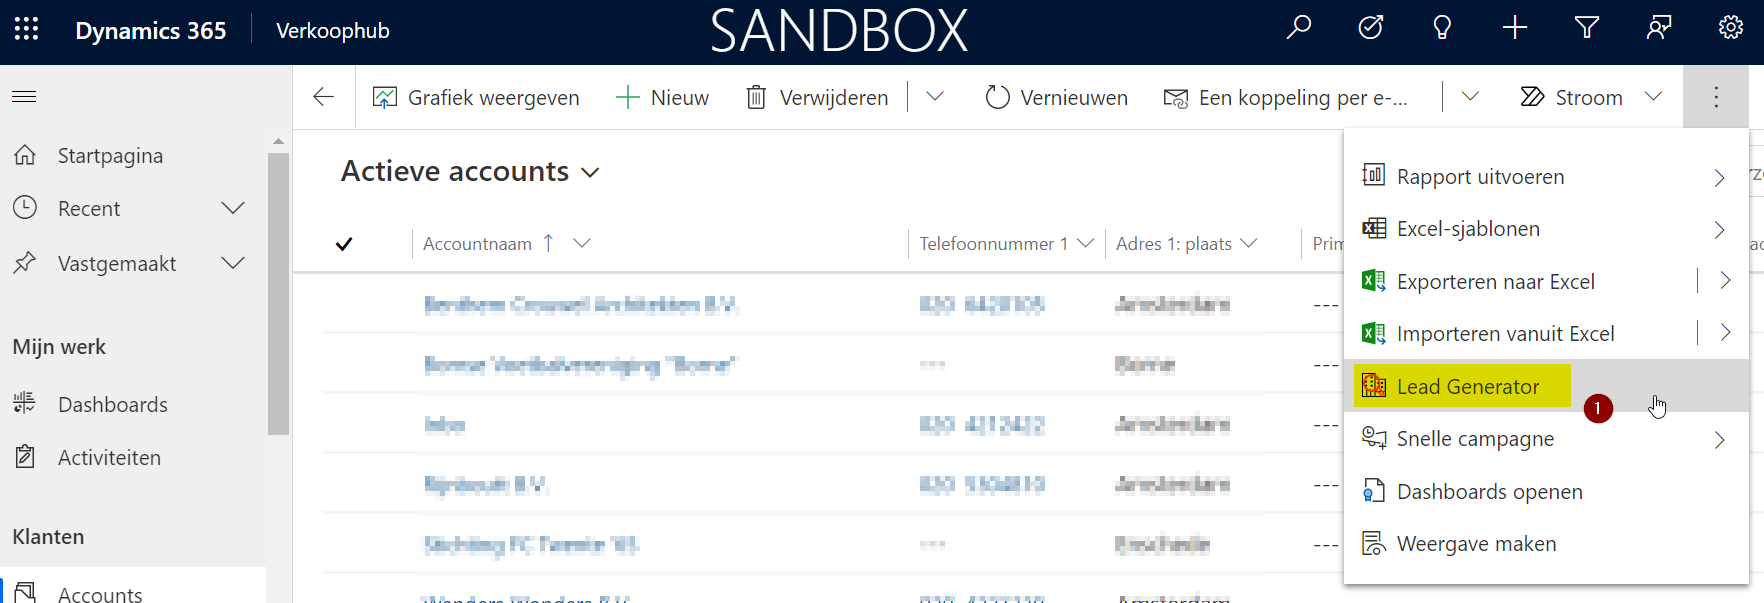Toggle the select all rows checkmark

(344, 244)
